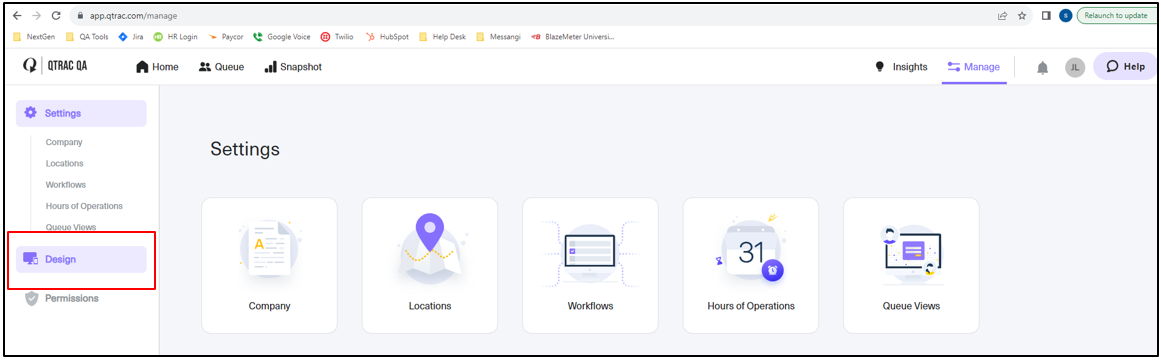Open the Company settings card
The height and width of the screenshot is (360, 1161).
point(270,265)
